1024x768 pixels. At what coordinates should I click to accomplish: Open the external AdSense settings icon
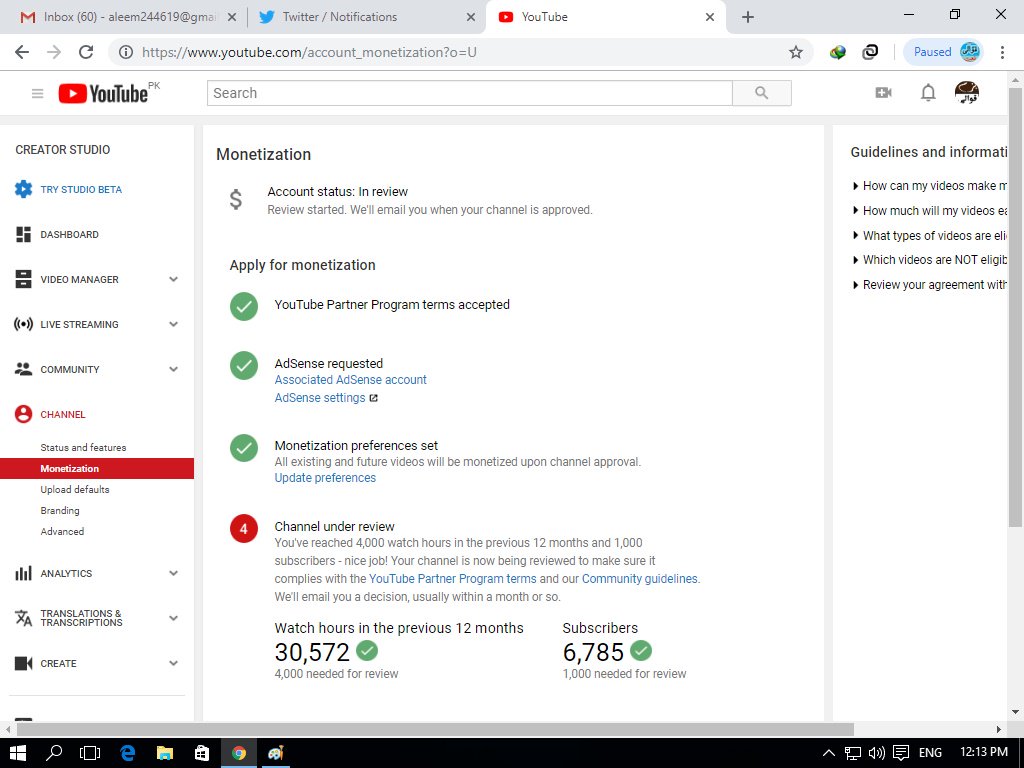[374, 398]
